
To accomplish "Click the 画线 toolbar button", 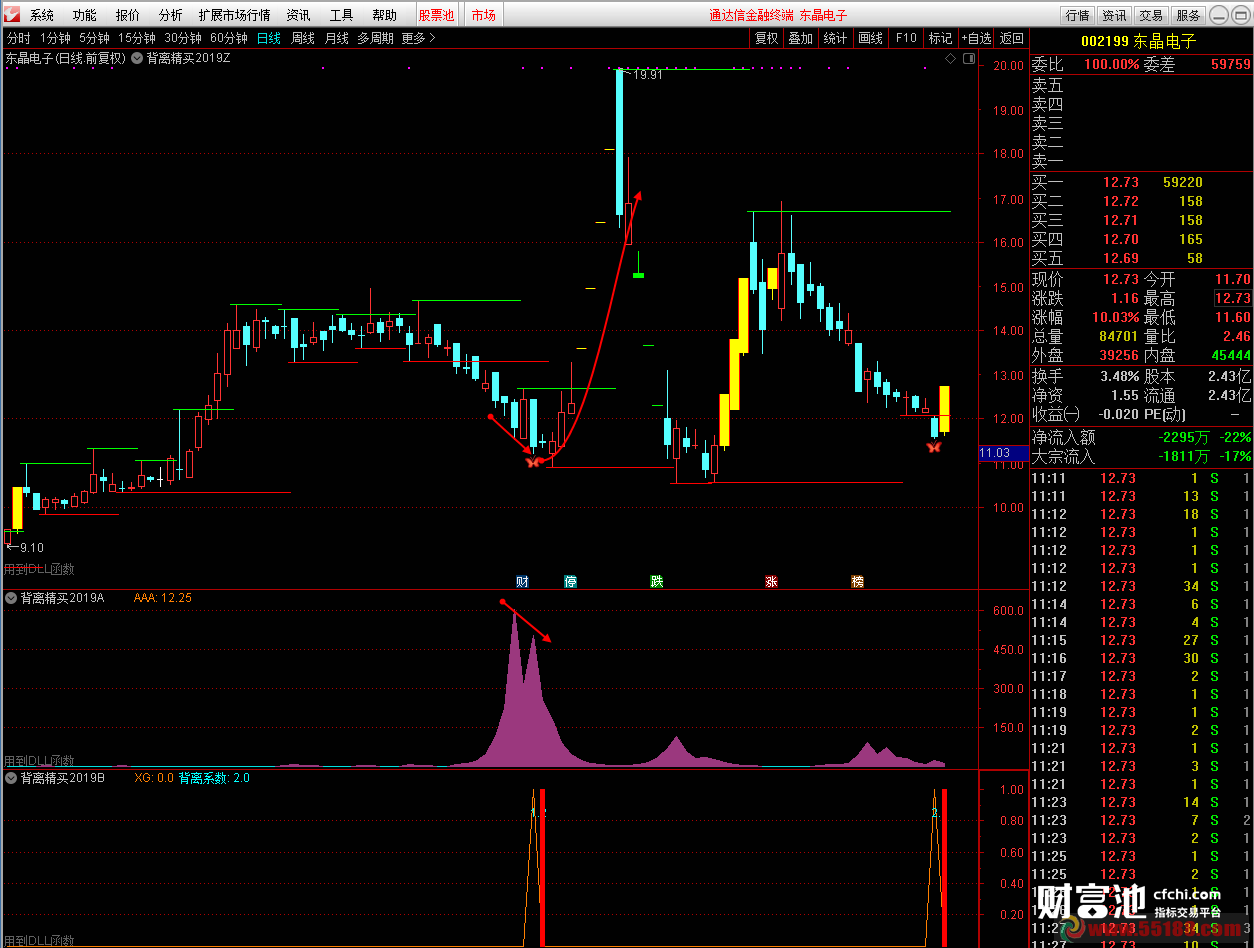I will [x=871, y=38].
